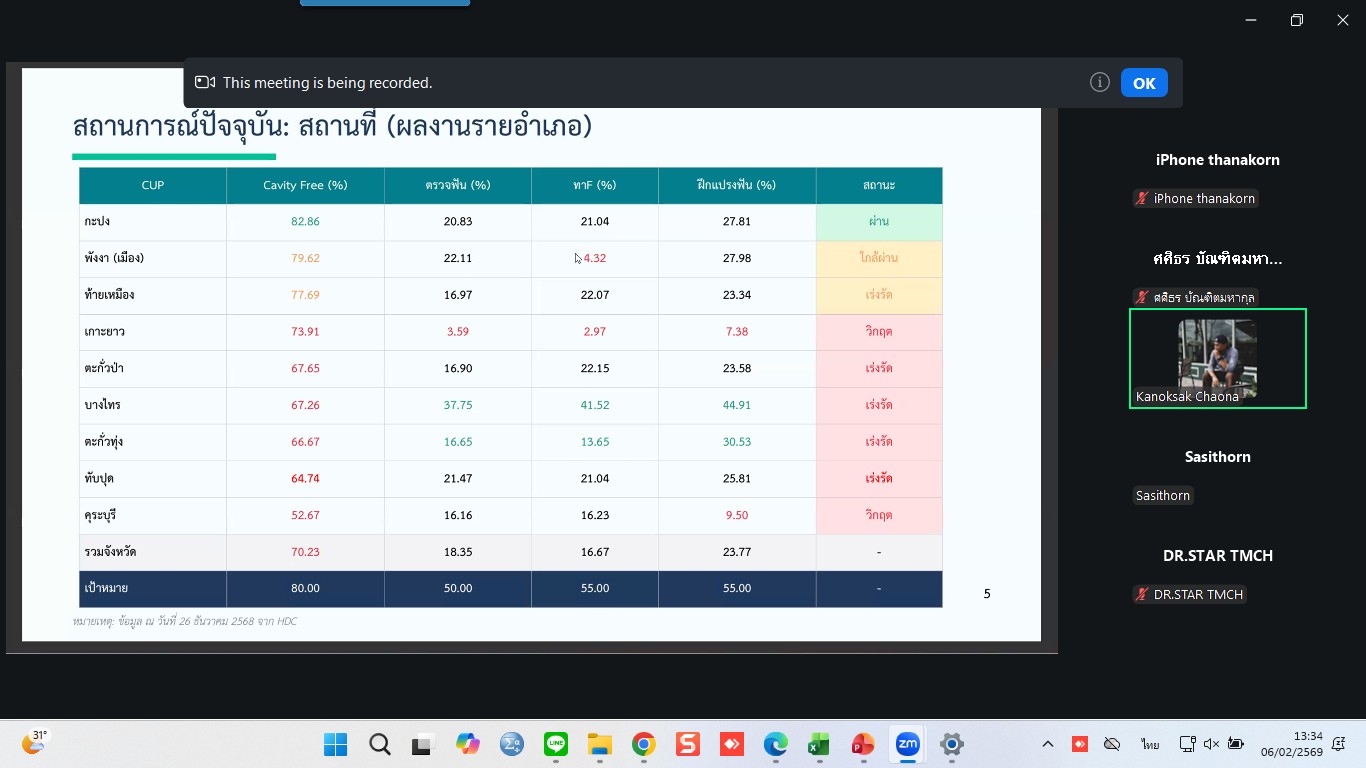Open Zoom from the taskbar
This screenshot has width=1366, height=768.
click(x=907, y=744)
